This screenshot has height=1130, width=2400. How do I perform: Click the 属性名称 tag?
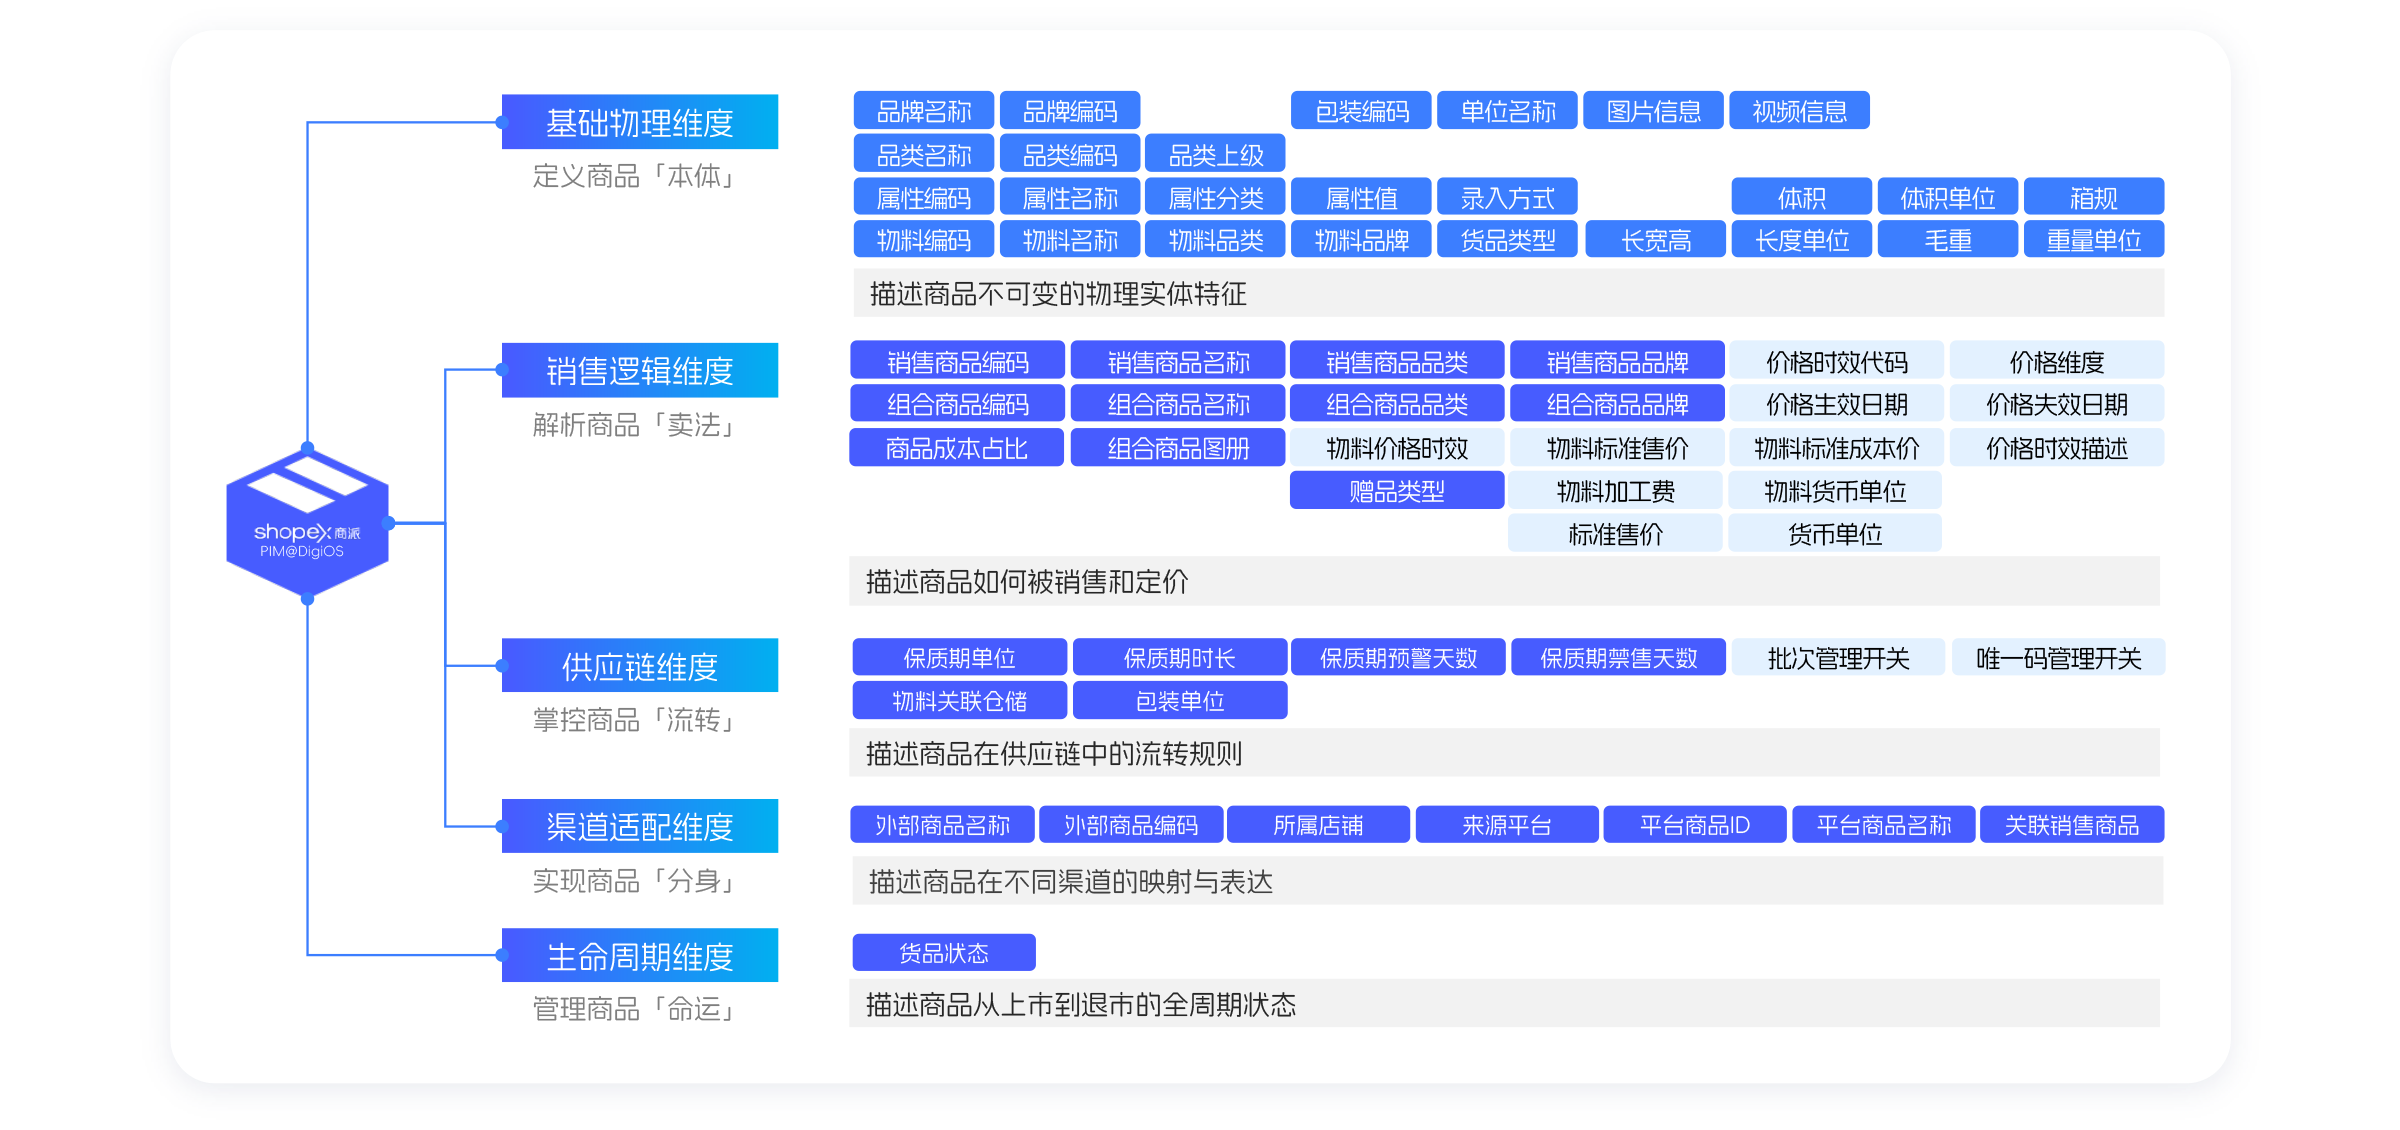[x=1070, y=197]
